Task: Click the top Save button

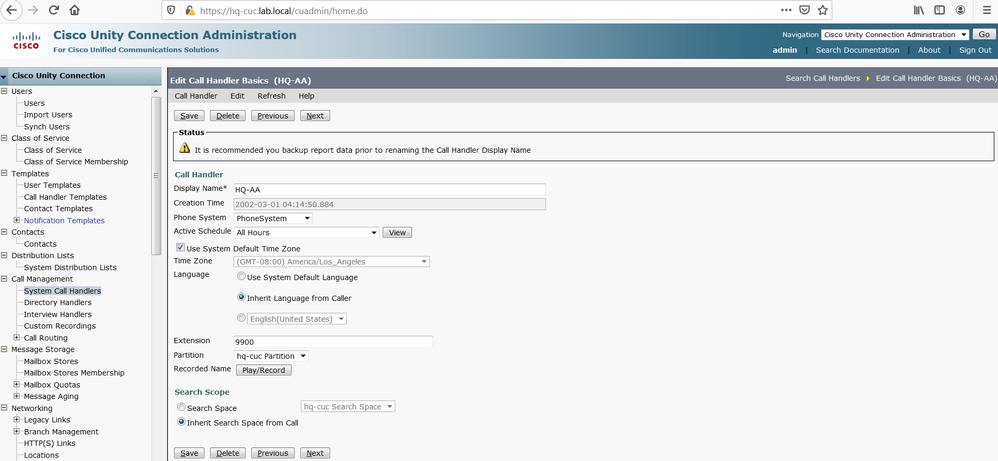Action: pos(189,116)
